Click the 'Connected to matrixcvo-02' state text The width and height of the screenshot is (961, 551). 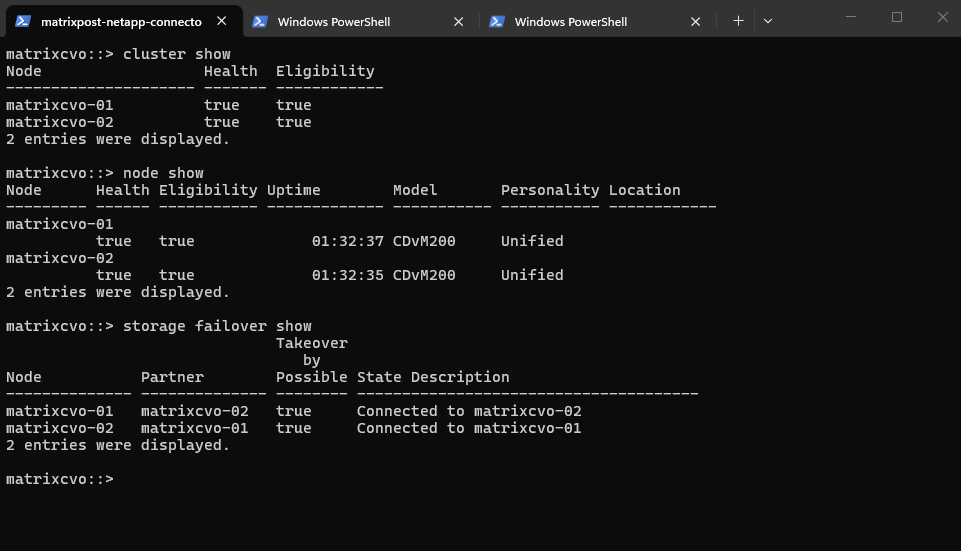(469, 411)
